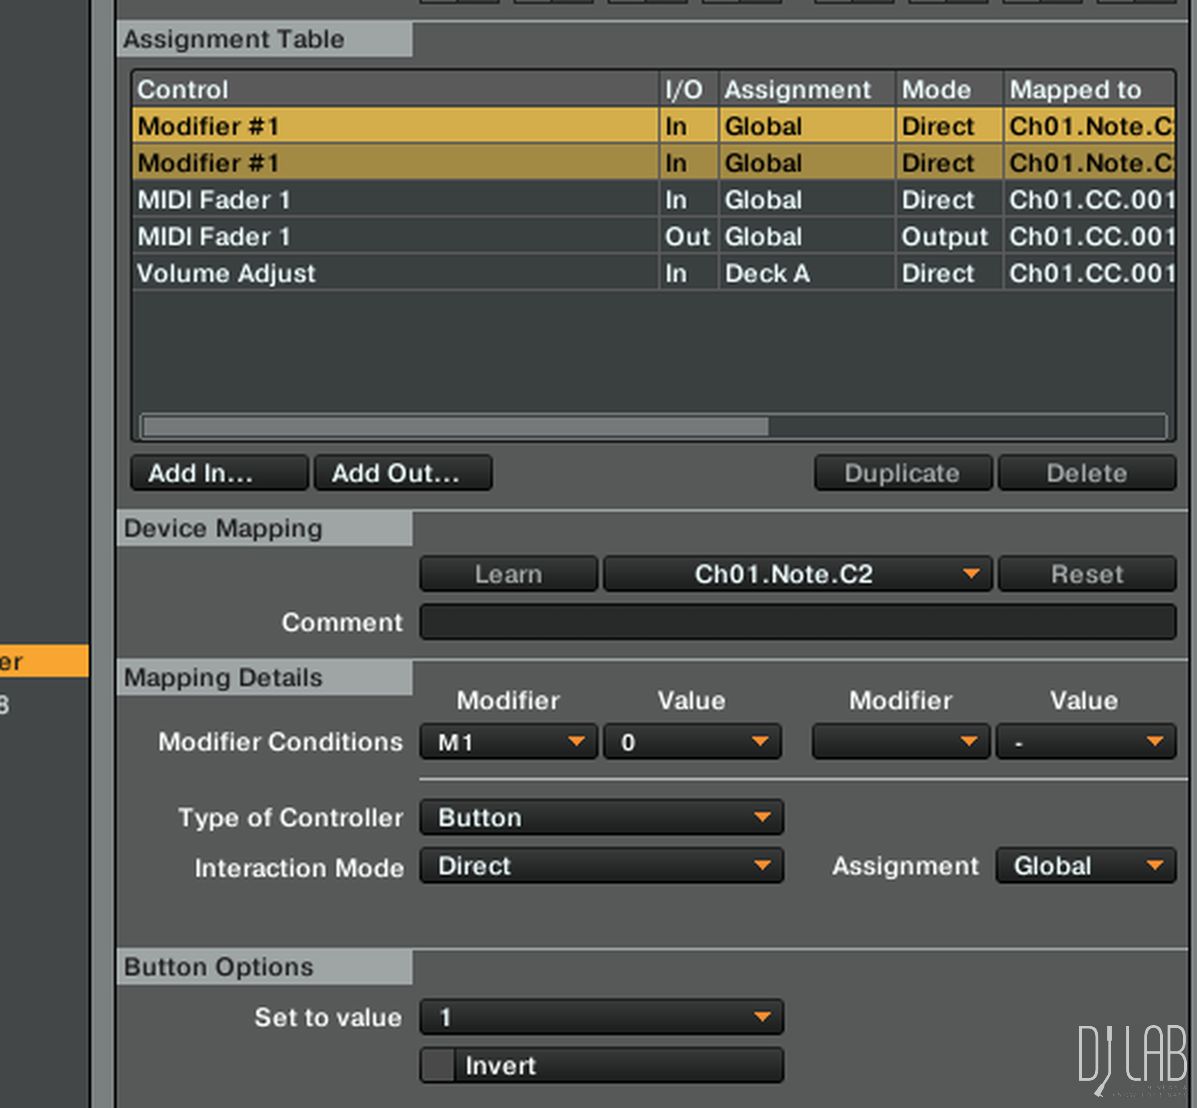Click the Add Out... button
This screenshot has width=1197, height=1108.
(402, 473)
